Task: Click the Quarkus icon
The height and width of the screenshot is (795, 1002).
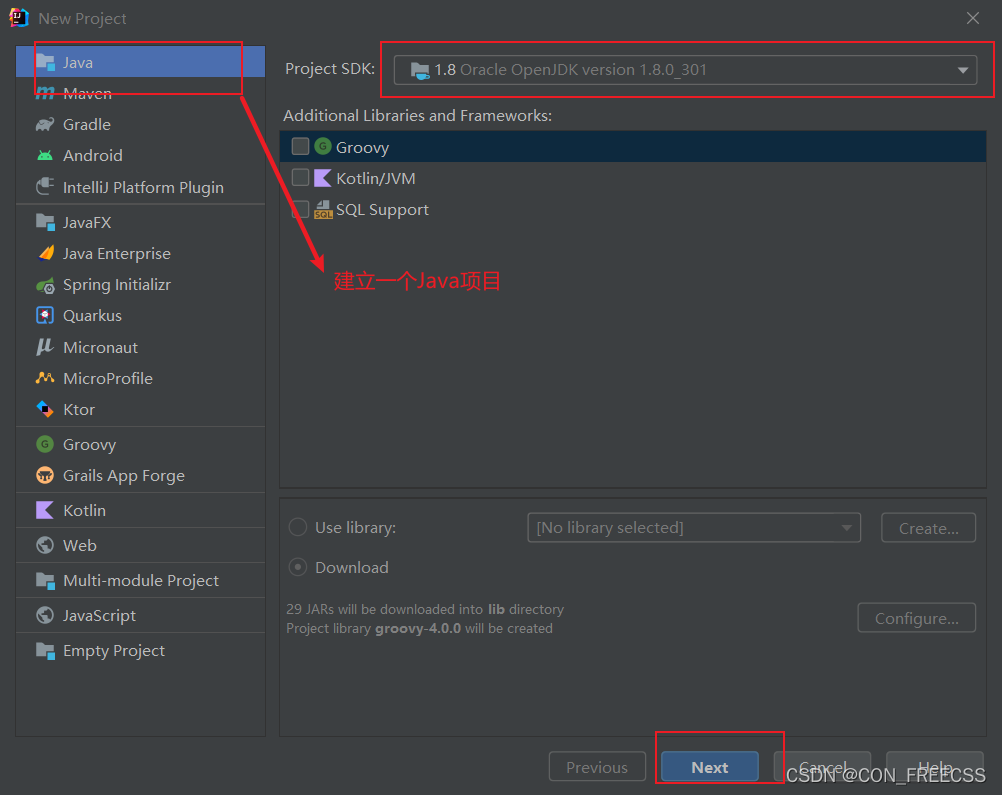Action: point(45,316)
